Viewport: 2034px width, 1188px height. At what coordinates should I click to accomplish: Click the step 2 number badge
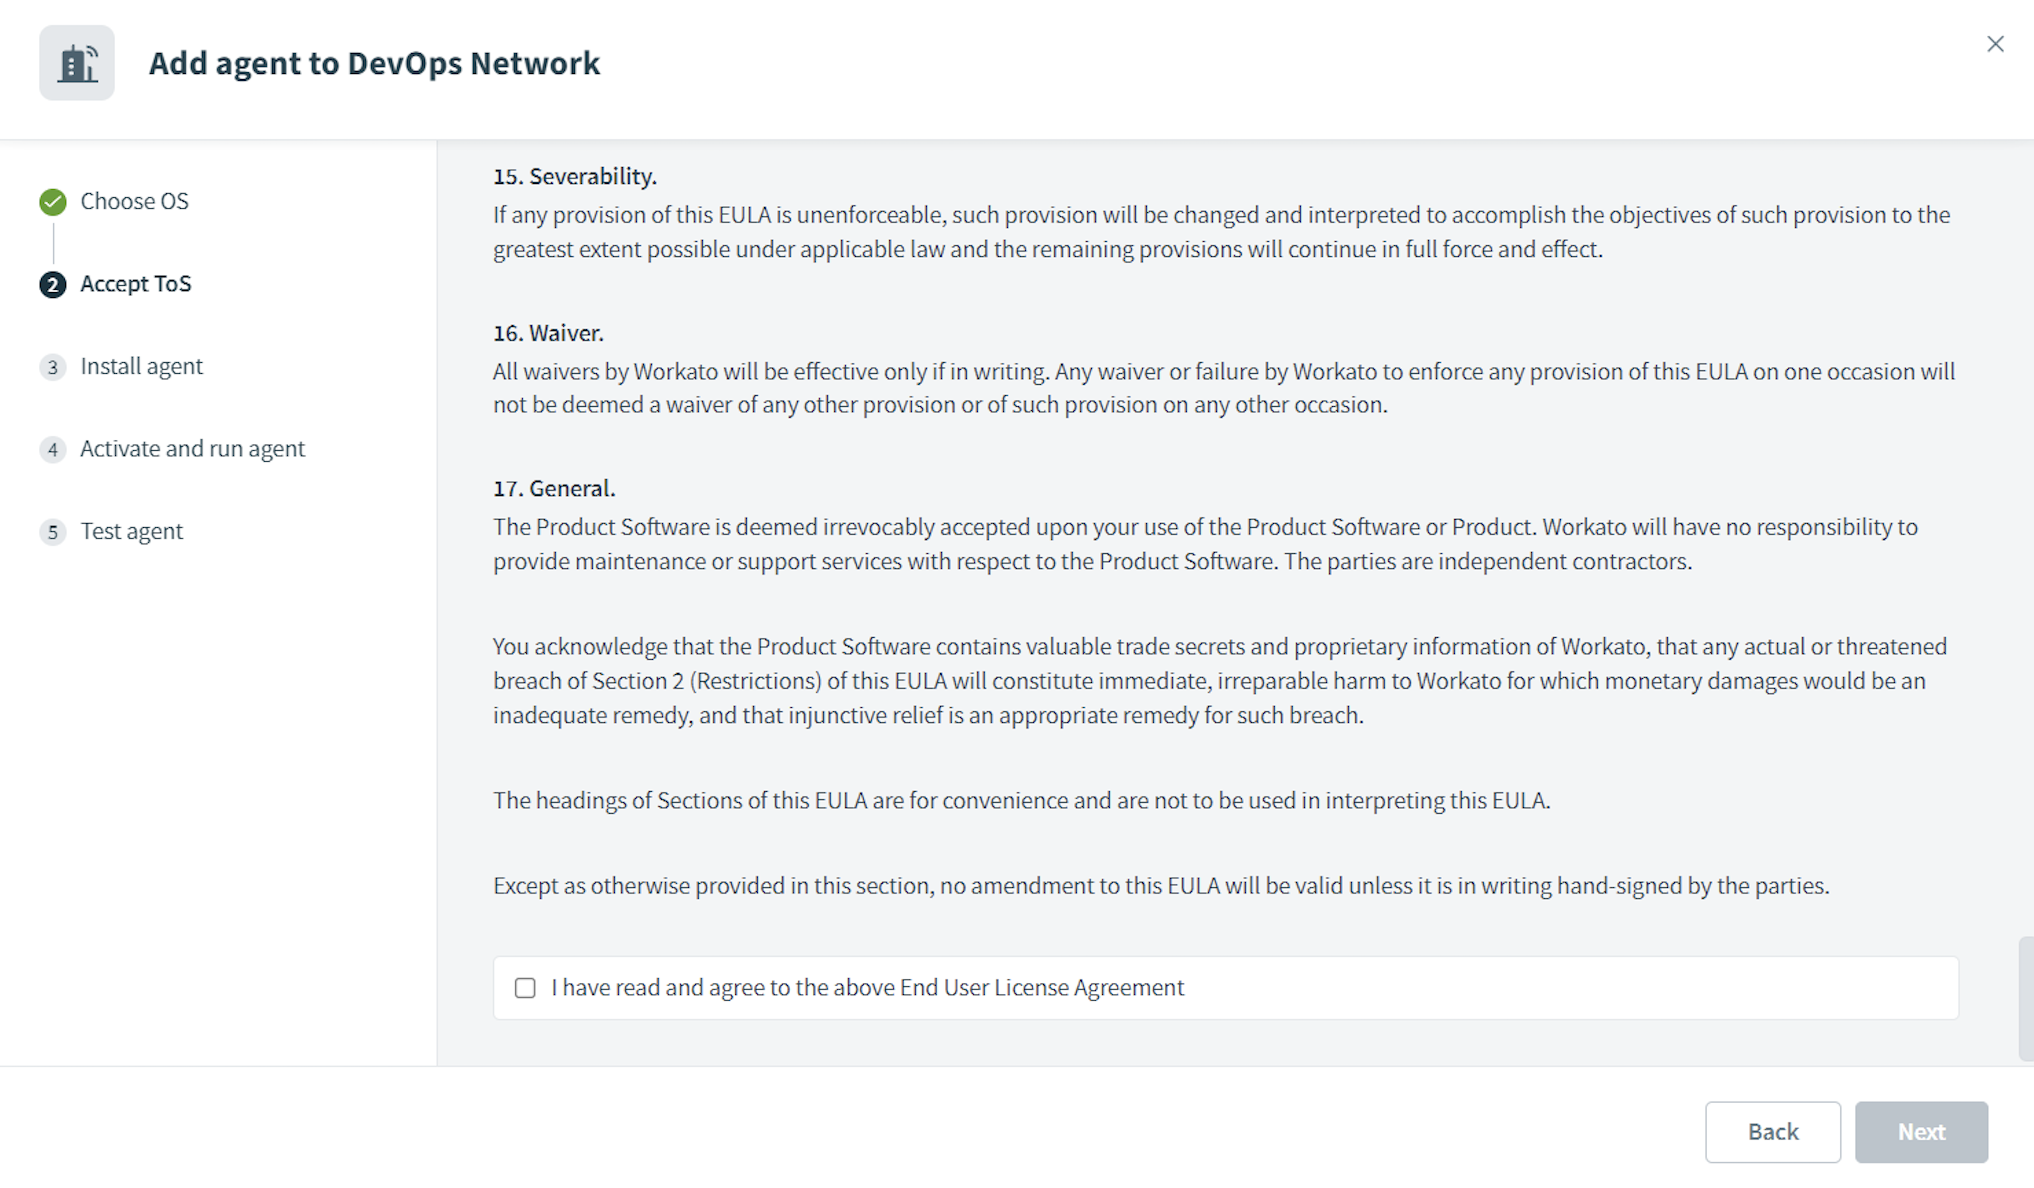tap(53, 285)
